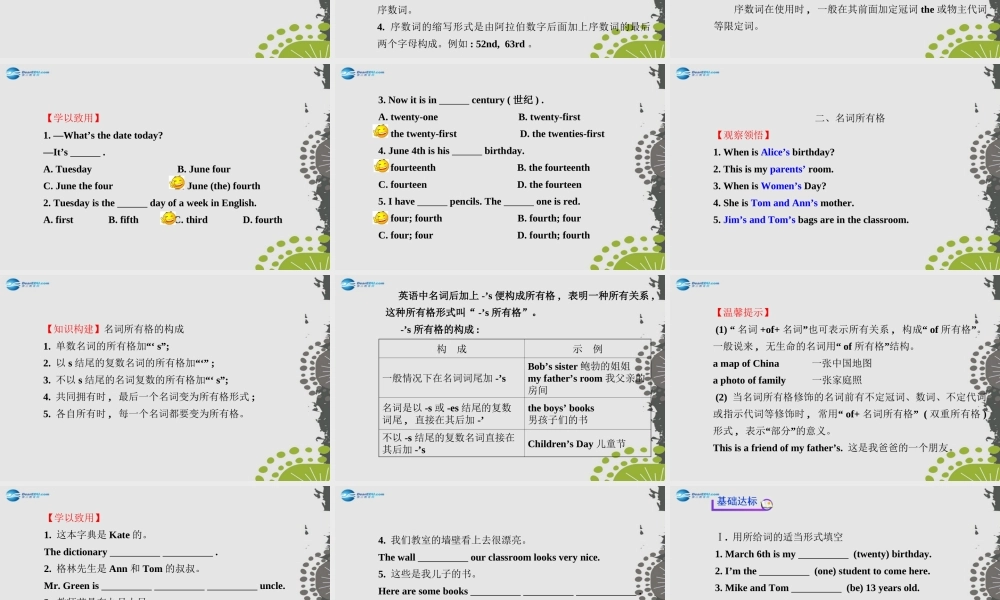Select the option "A. twenty-one"
This screenshot has width=1000, height=600.
pyautogui.click(x=408, y=117)
